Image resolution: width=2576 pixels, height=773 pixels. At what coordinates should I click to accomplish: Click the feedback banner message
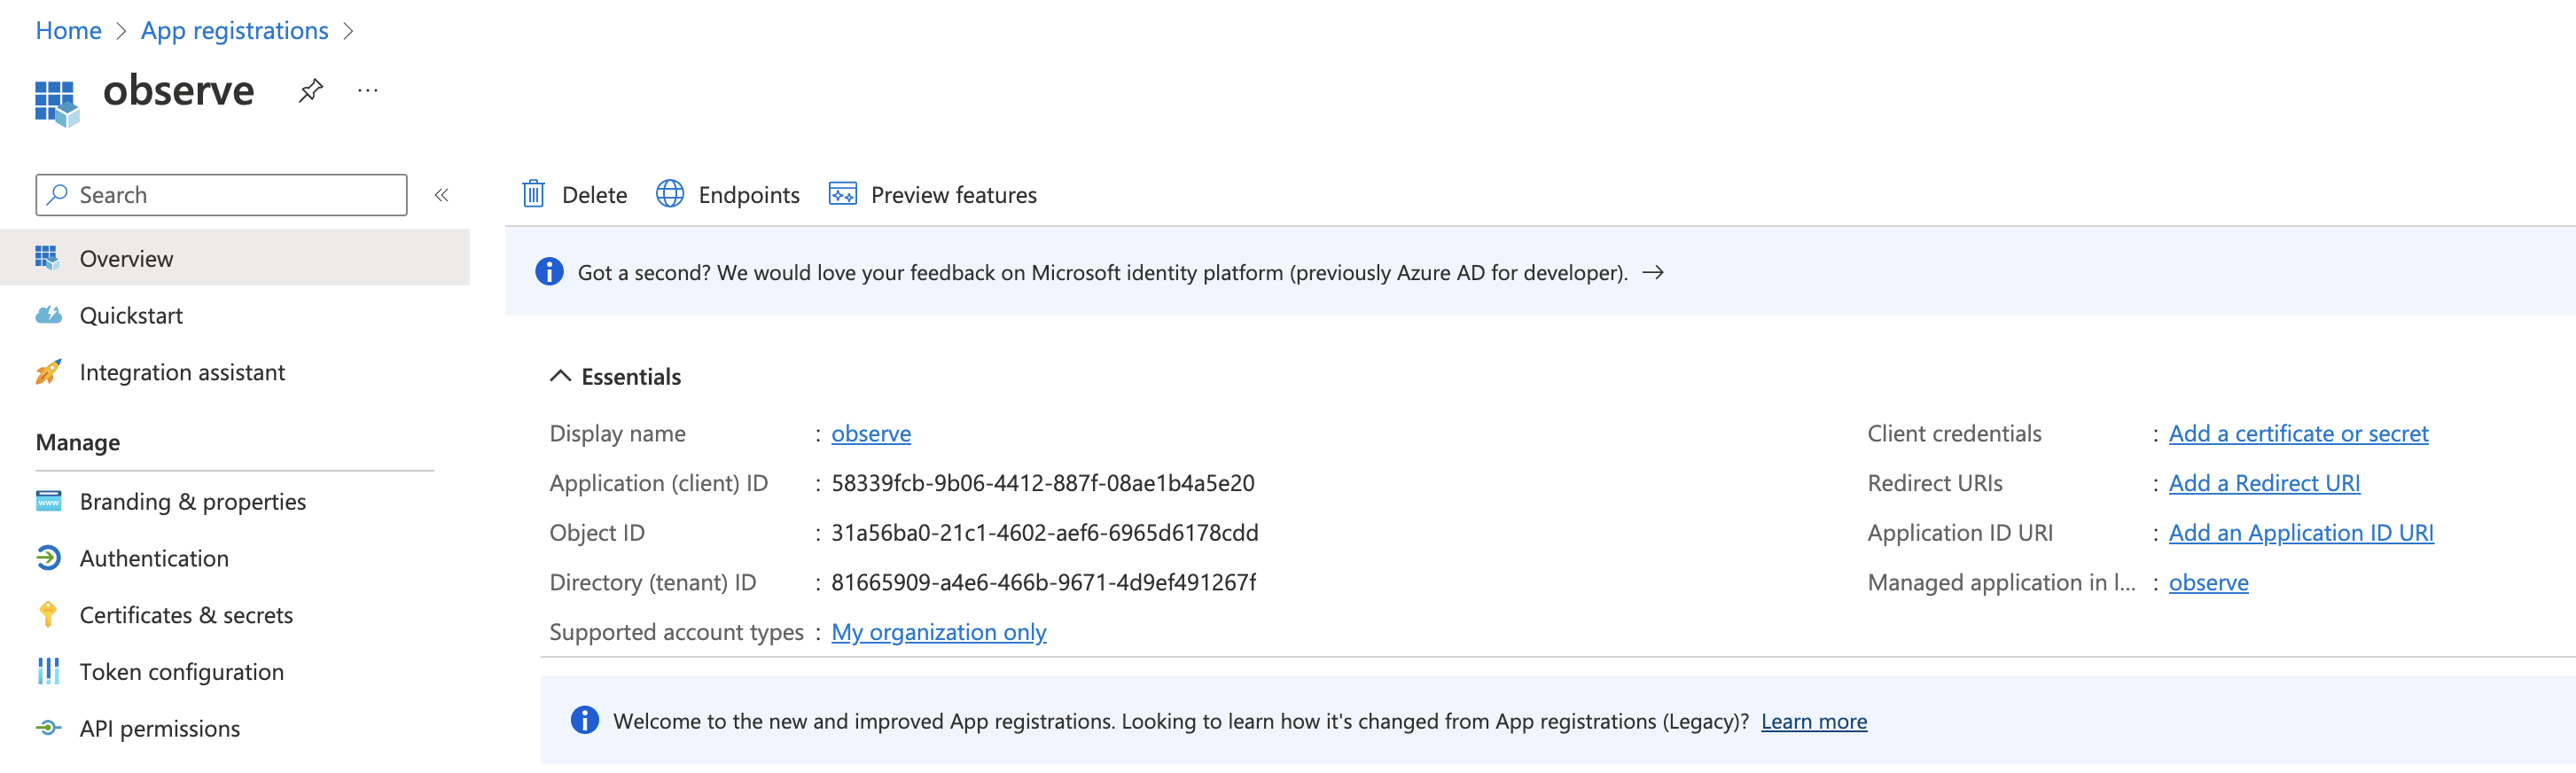pyautogui.click(x=1102, y=272)
